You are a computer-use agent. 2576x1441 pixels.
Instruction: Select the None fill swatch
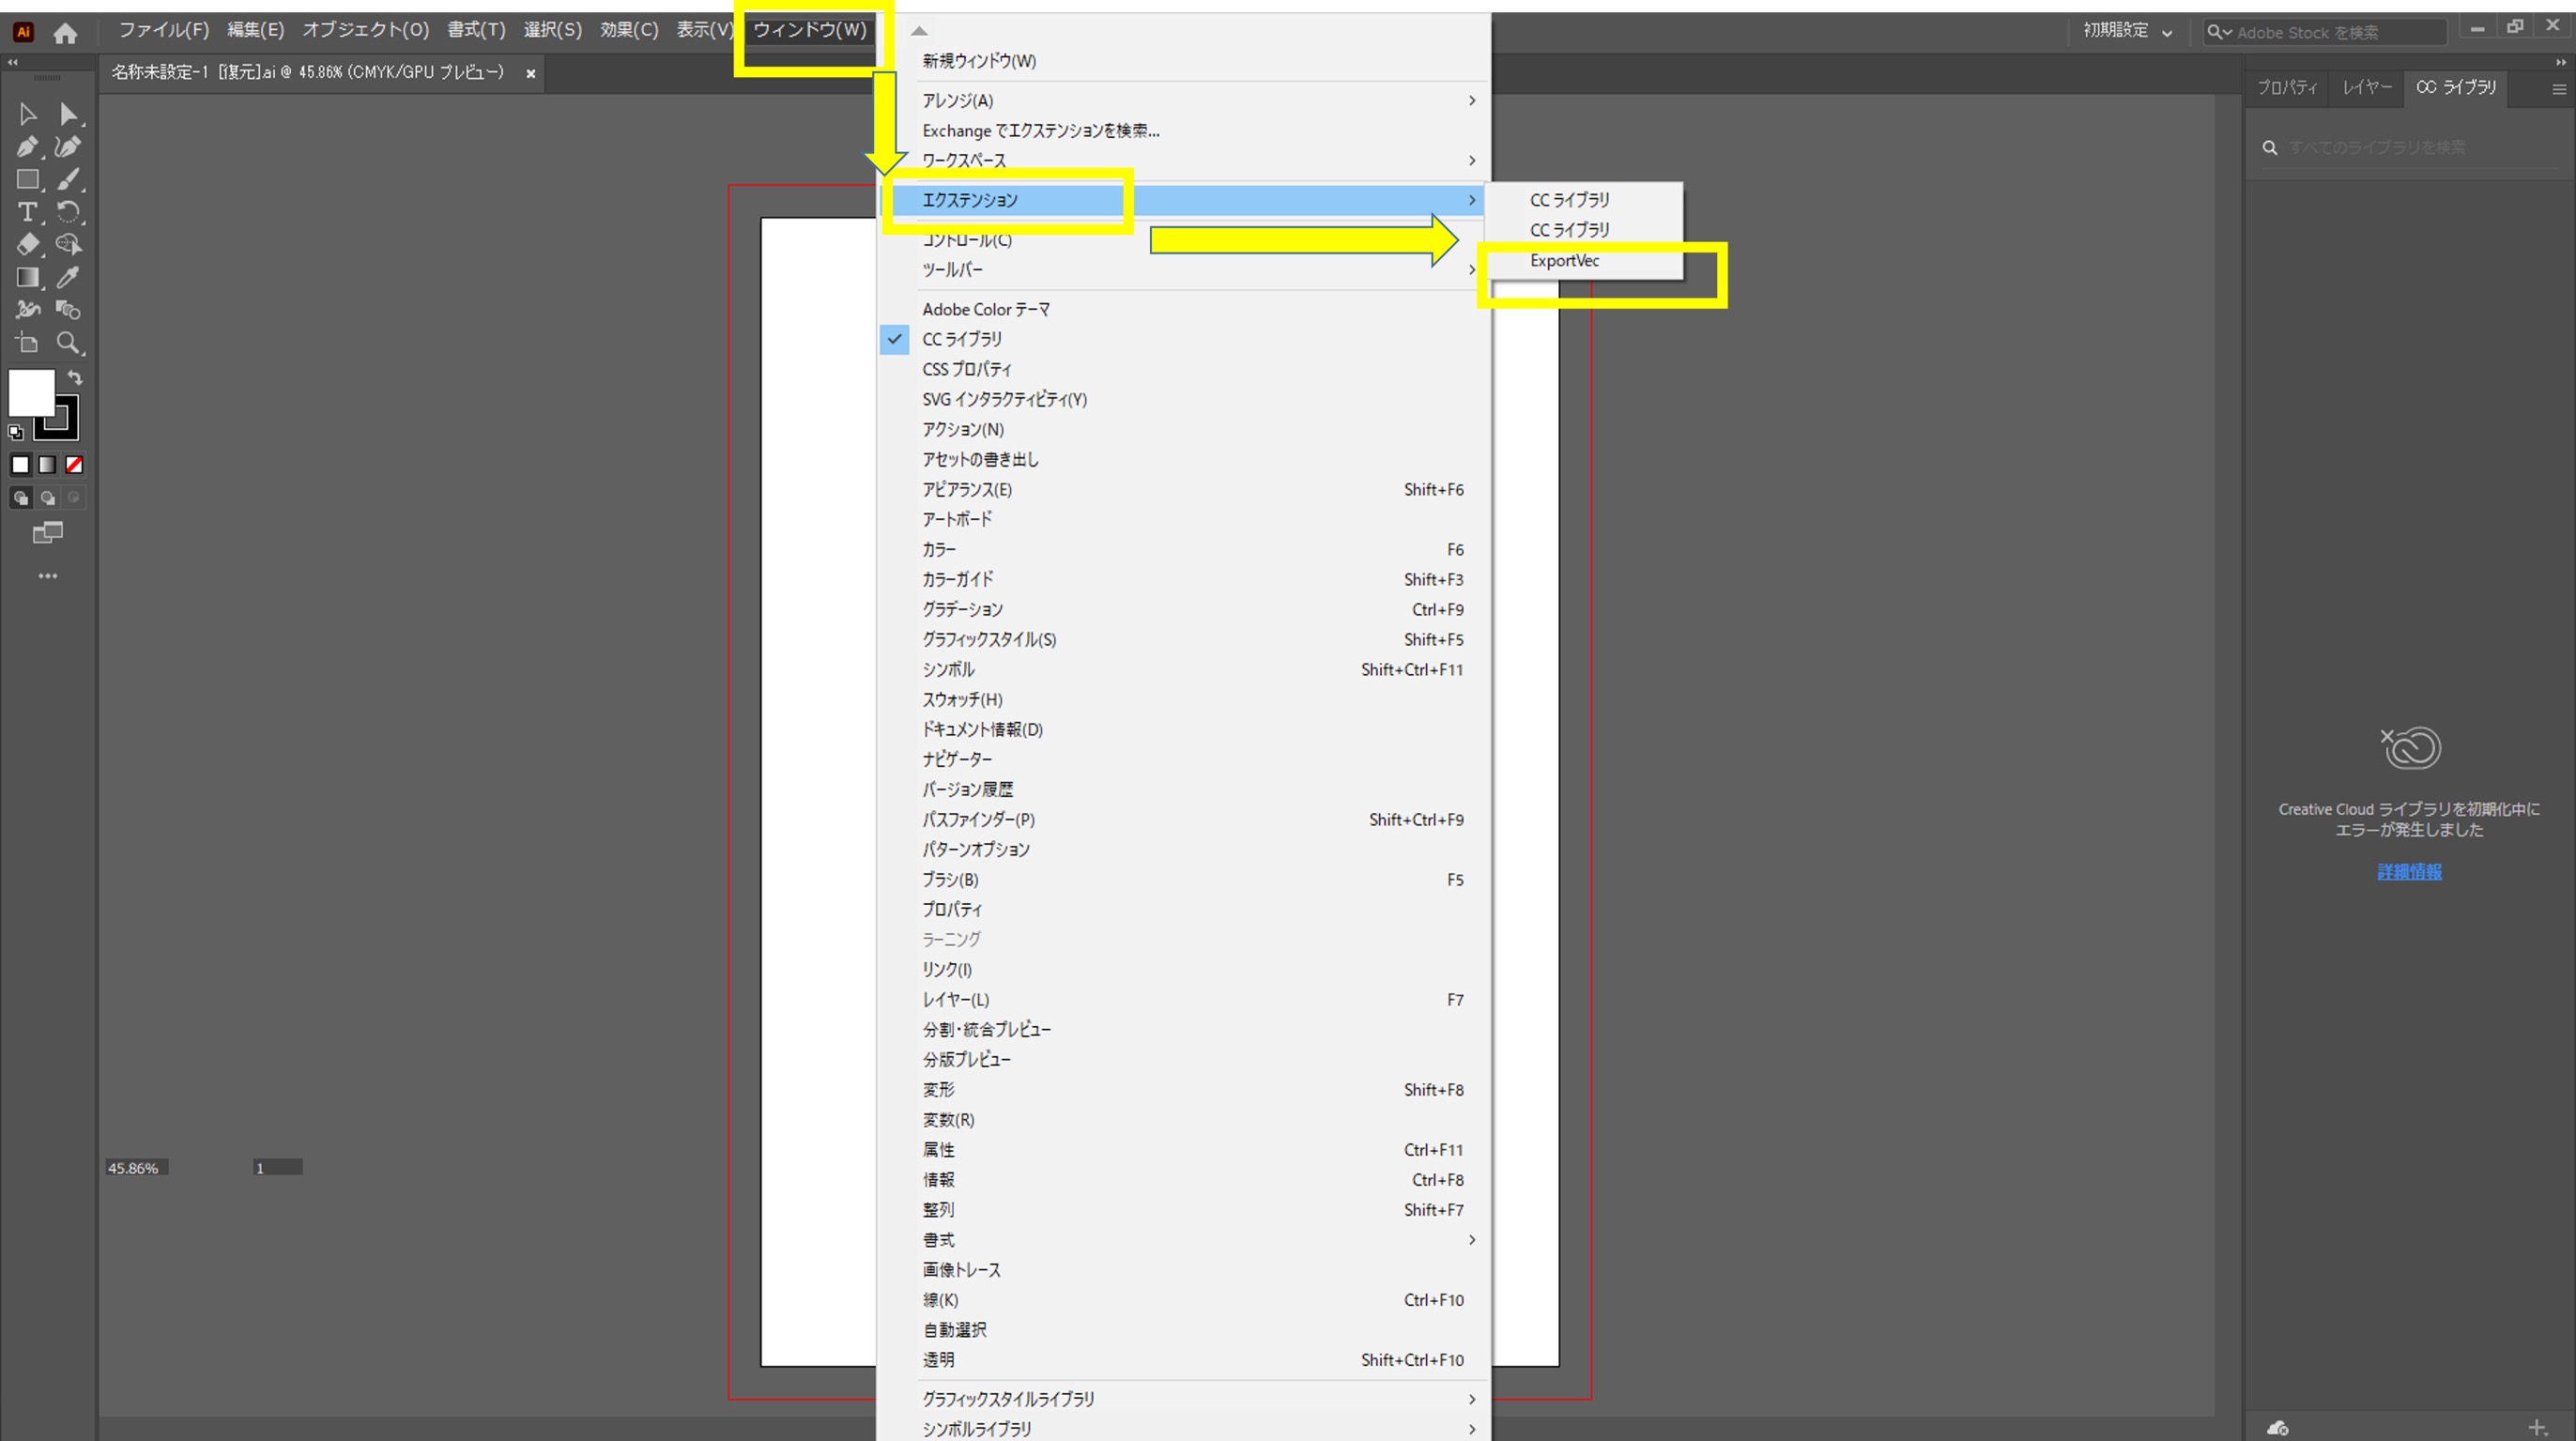click(74, 464)
